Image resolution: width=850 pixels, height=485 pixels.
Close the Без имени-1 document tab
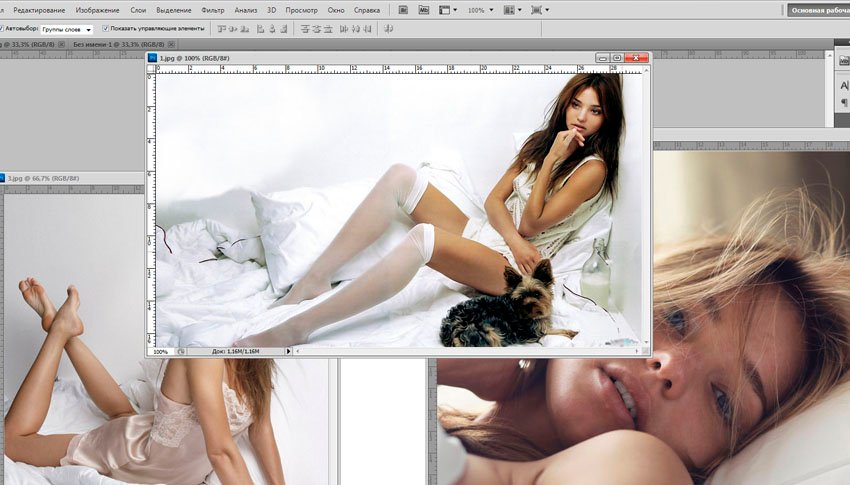click(171, 44)
